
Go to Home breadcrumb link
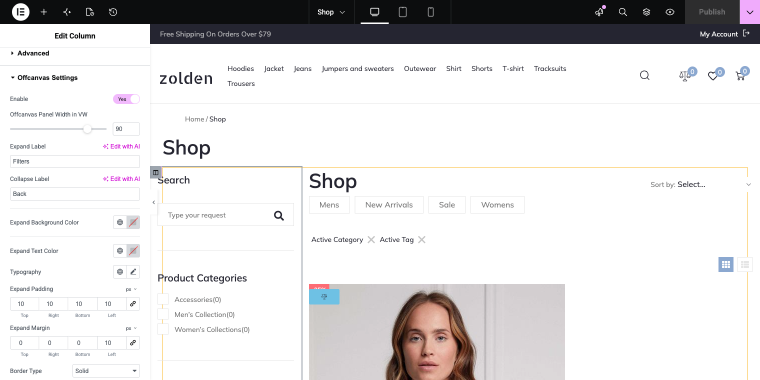click(x=194, y=119)
